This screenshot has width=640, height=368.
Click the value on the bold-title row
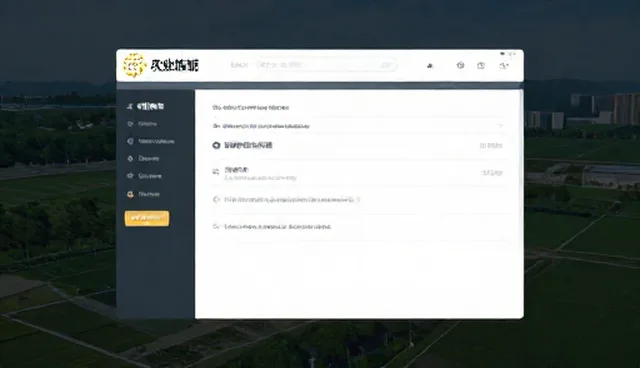(x=491, y=145)
